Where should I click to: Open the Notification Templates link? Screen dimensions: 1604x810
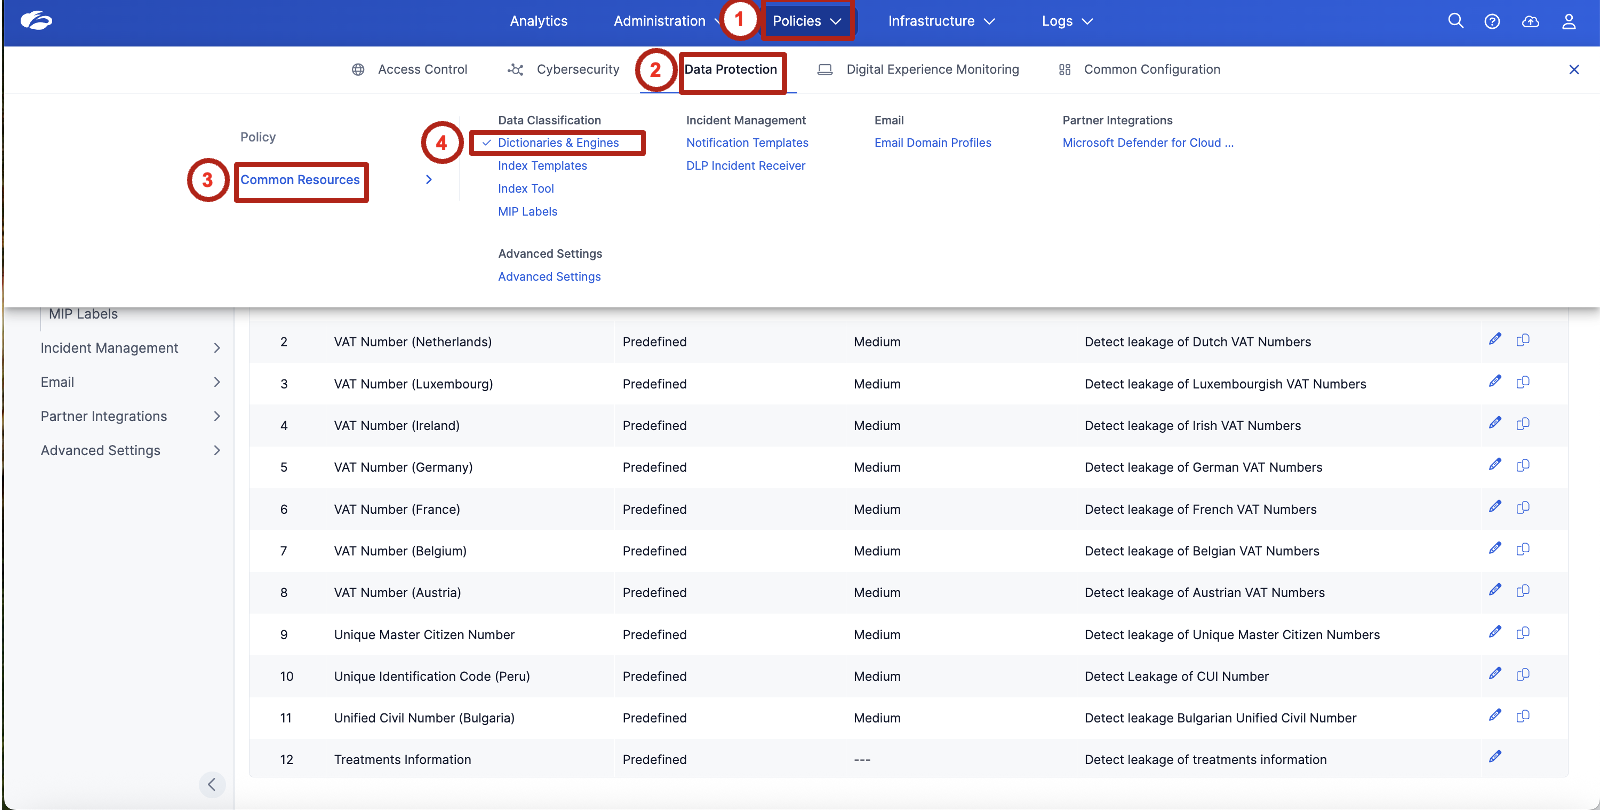tap(747, 143)
